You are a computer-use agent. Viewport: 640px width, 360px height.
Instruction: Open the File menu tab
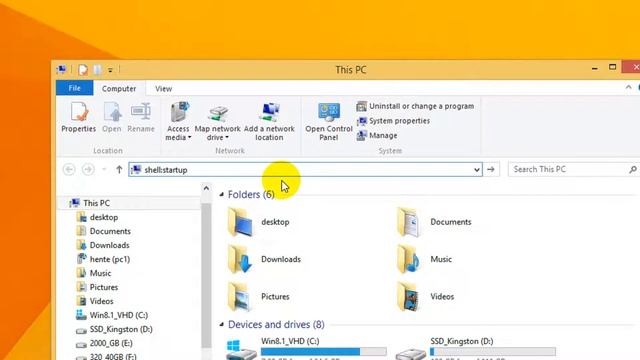pos(75,88)
